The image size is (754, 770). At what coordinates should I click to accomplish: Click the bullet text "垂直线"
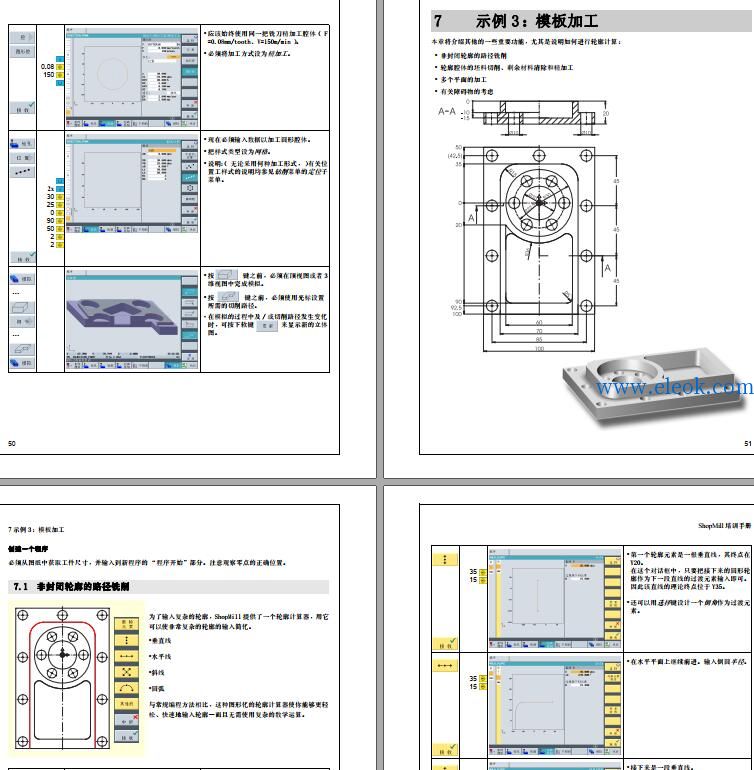(161, 641)
